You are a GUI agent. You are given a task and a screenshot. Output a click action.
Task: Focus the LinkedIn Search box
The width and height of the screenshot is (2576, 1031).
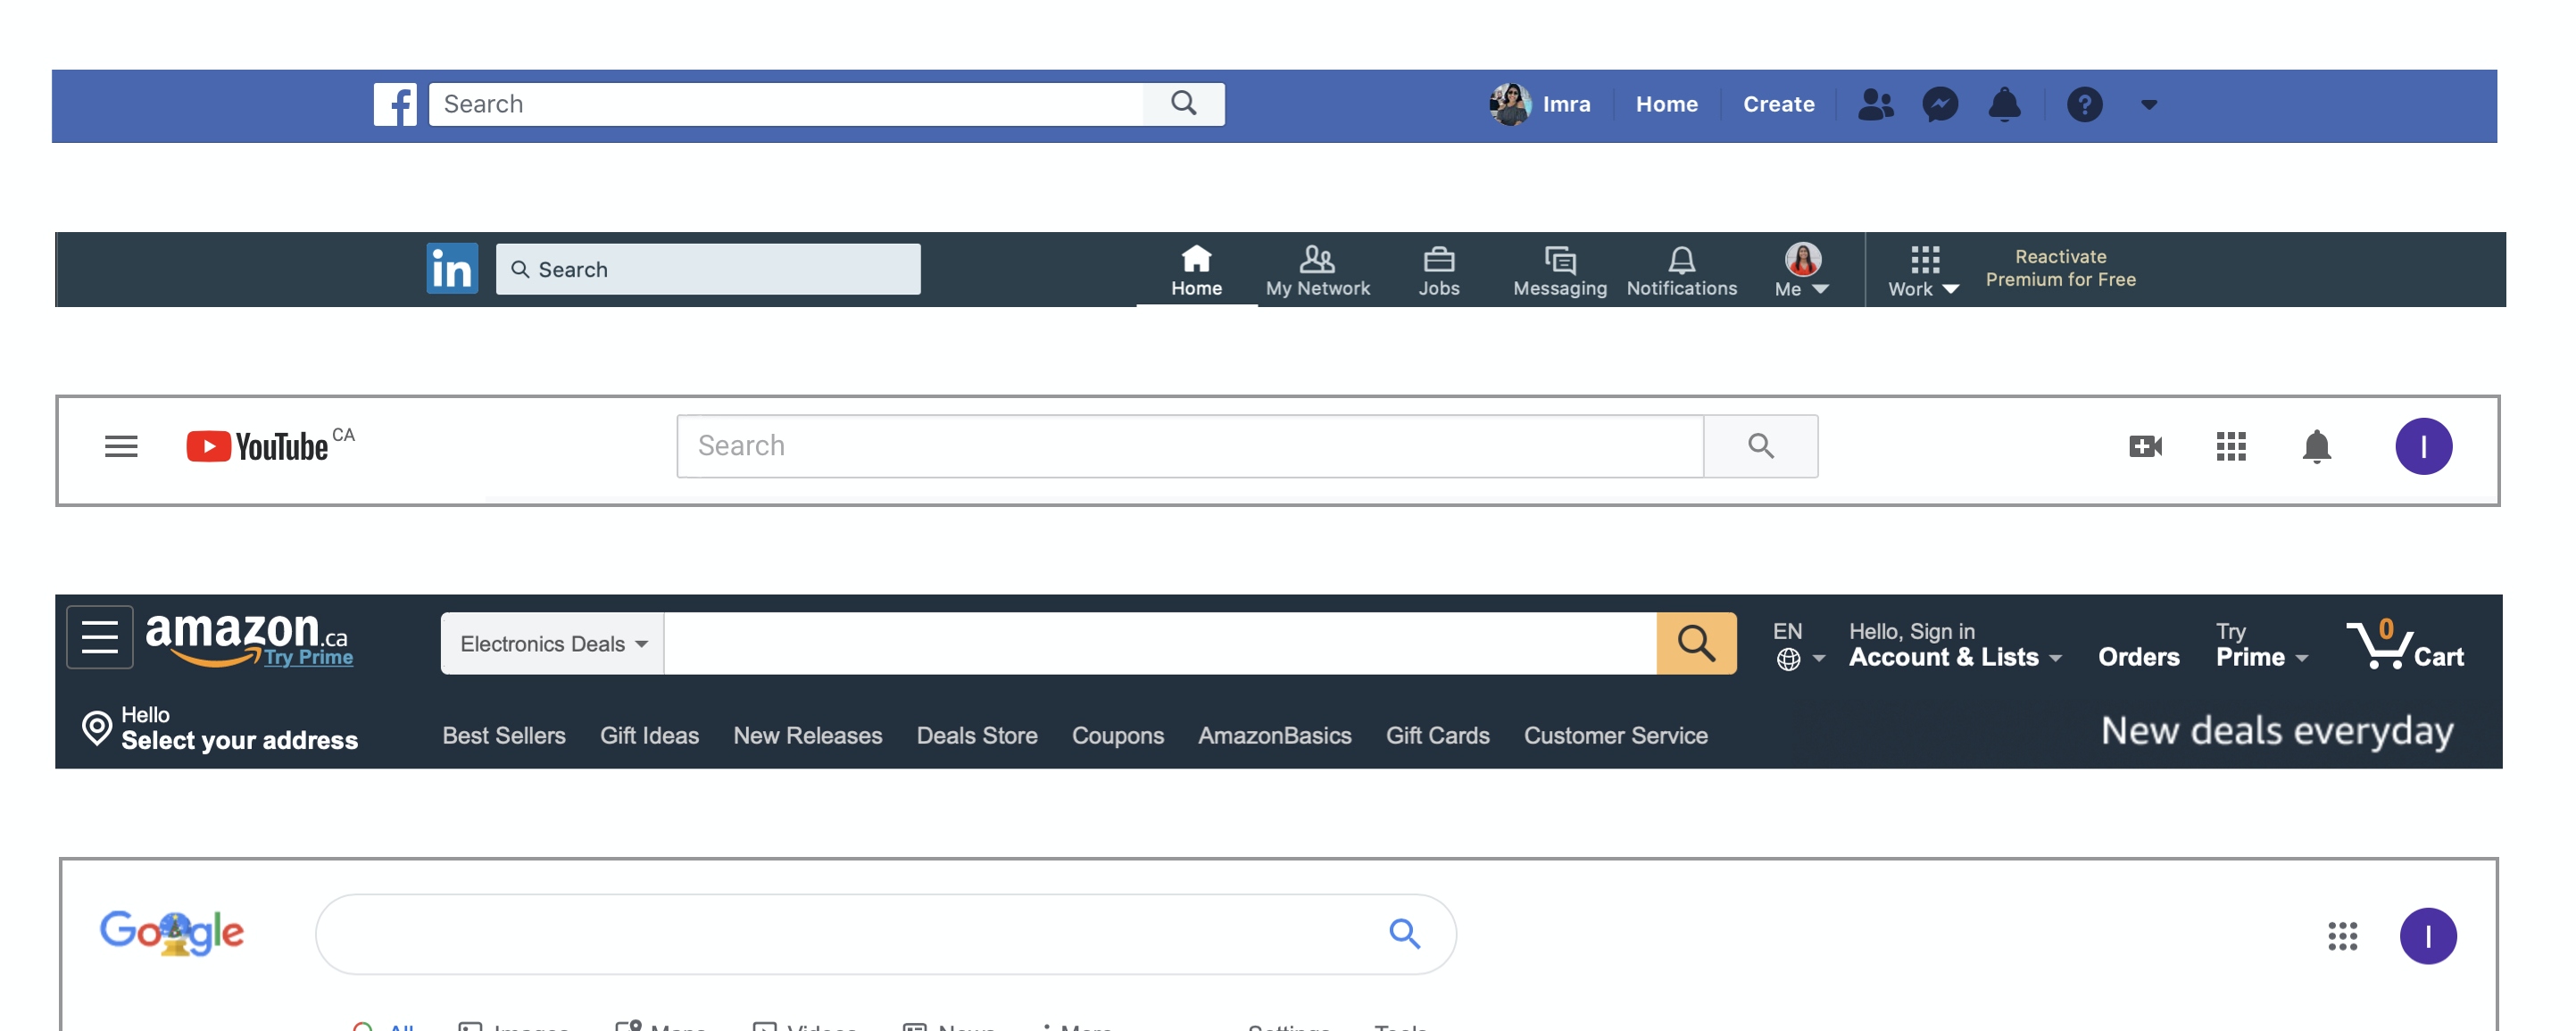click(708, 269)
